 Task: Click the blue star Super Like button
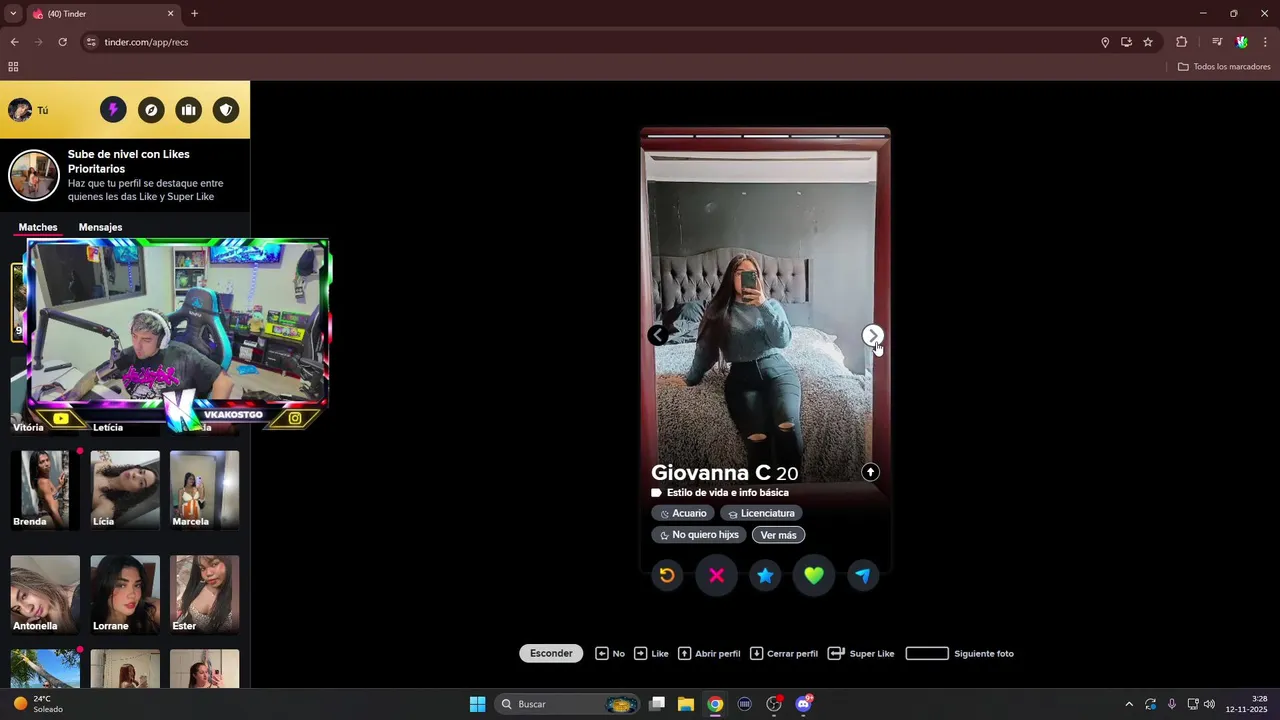[x=765, y=575]
